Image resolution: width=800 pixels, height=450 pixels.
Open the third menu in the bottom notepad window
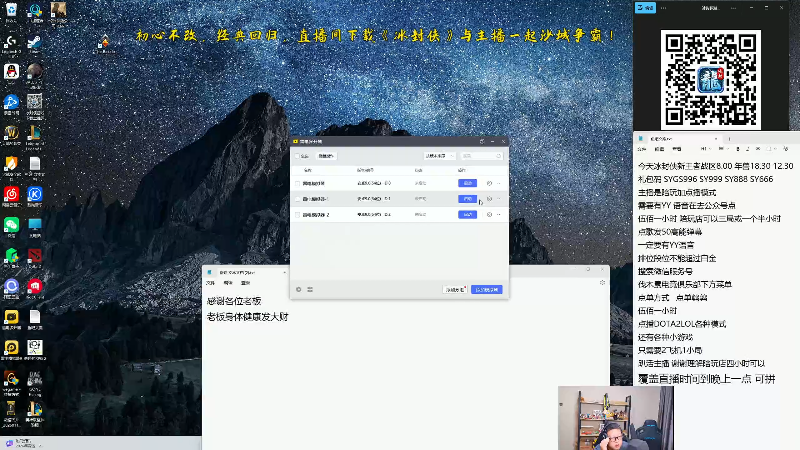point(245,283)
